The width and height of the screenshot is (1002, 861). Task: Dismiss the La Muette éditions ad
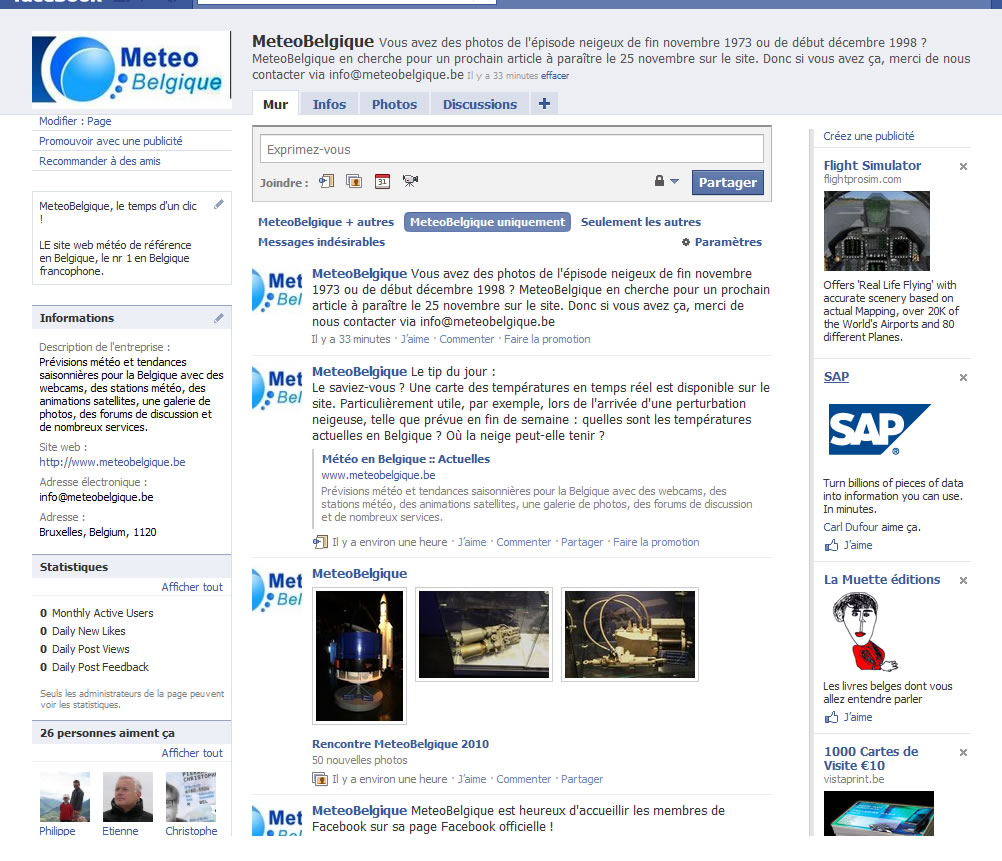[963, 580]
